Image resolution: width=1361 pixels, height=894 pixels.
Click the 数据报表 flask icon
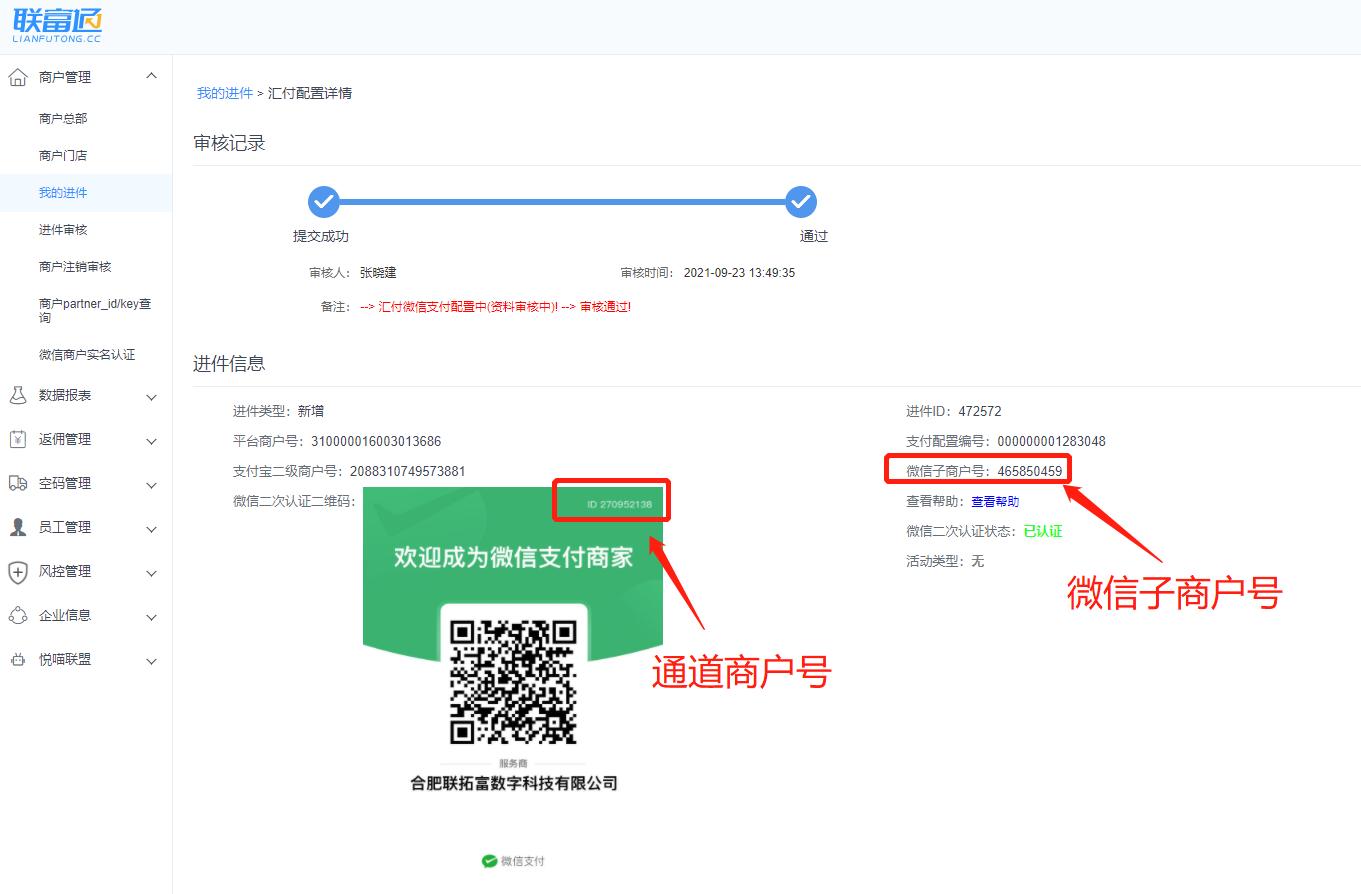[18, 395]
